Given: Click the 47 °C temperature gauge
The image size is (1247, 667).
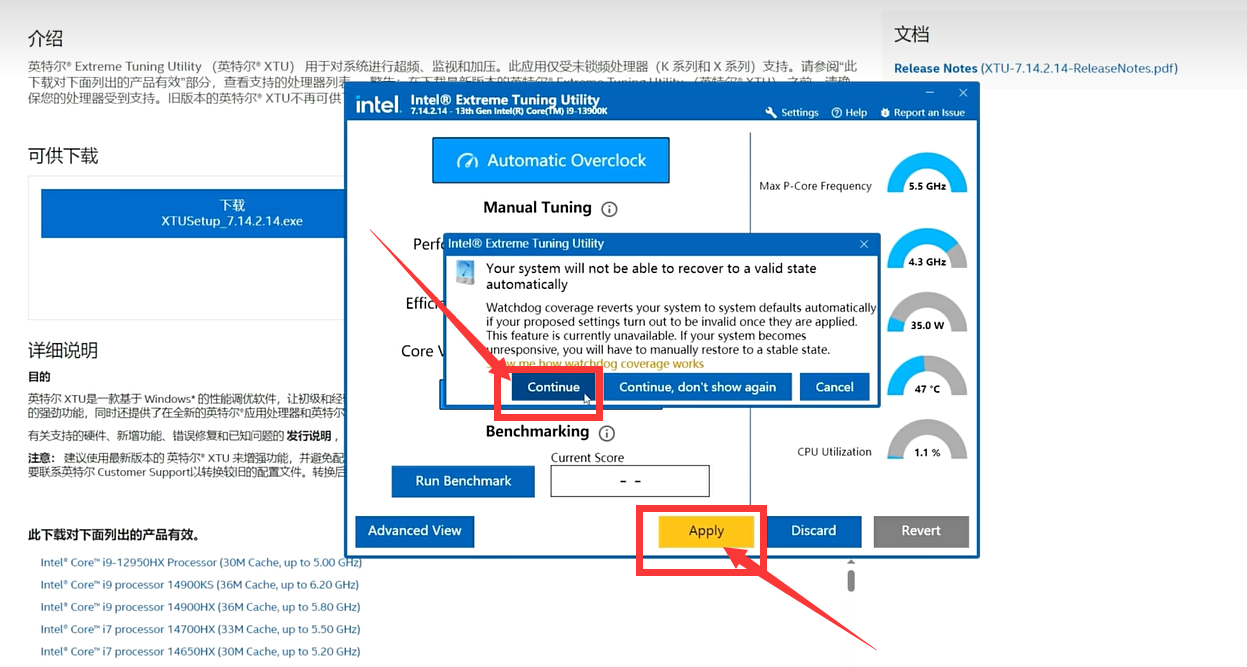Looking at the screenshot, I should click(x=927, y=377).
